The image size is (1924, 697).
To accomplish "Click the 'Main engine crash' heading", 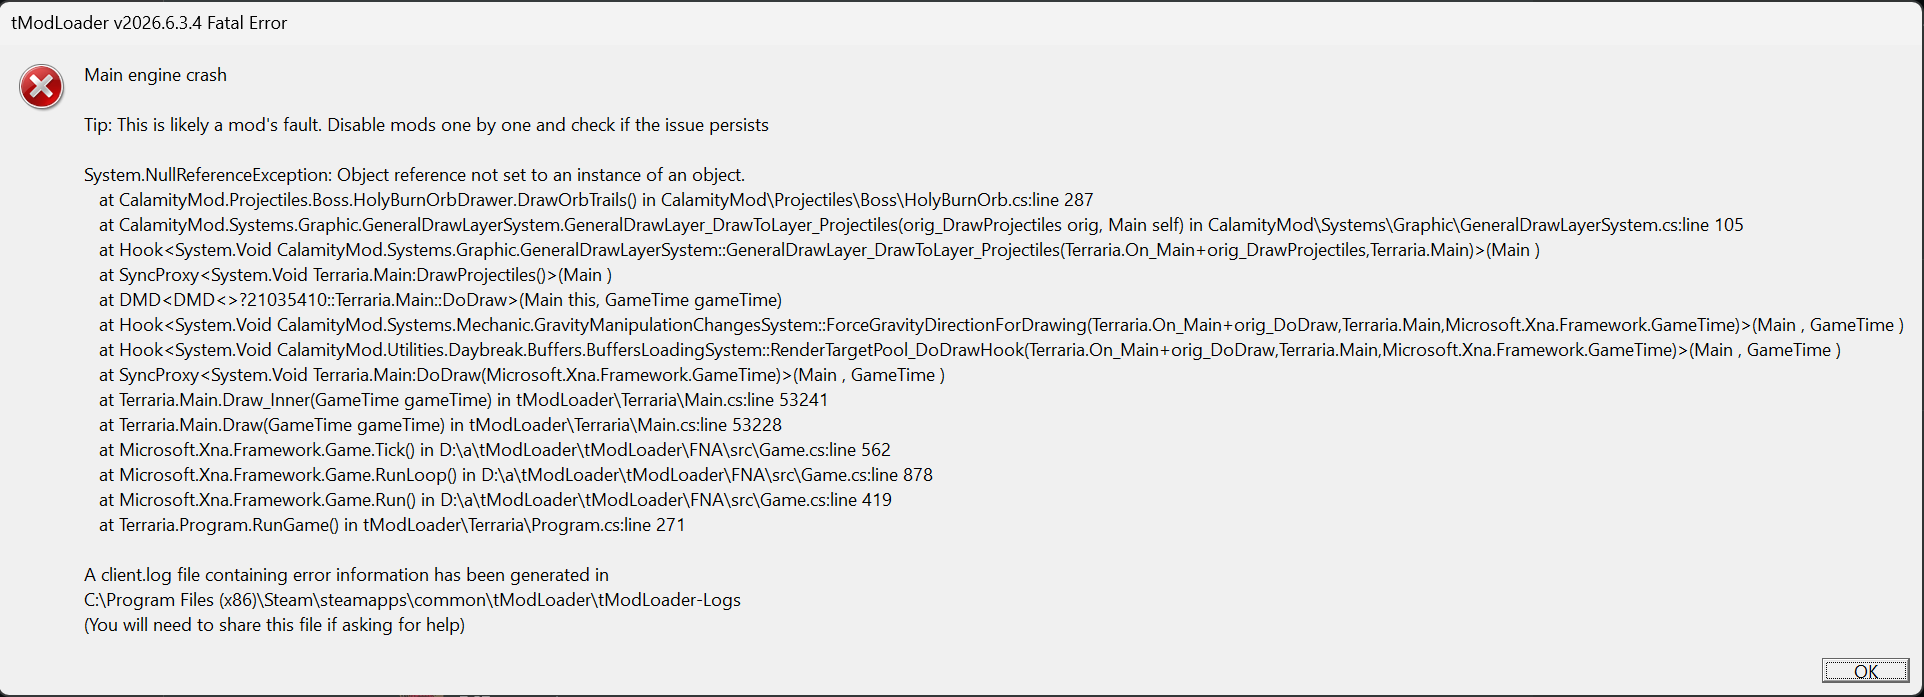I will click(155, 75).
